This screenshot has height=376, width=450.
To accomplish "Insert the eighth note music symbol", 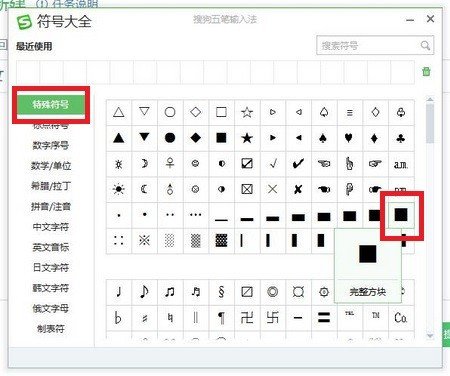I will click(x=144, y=292).
